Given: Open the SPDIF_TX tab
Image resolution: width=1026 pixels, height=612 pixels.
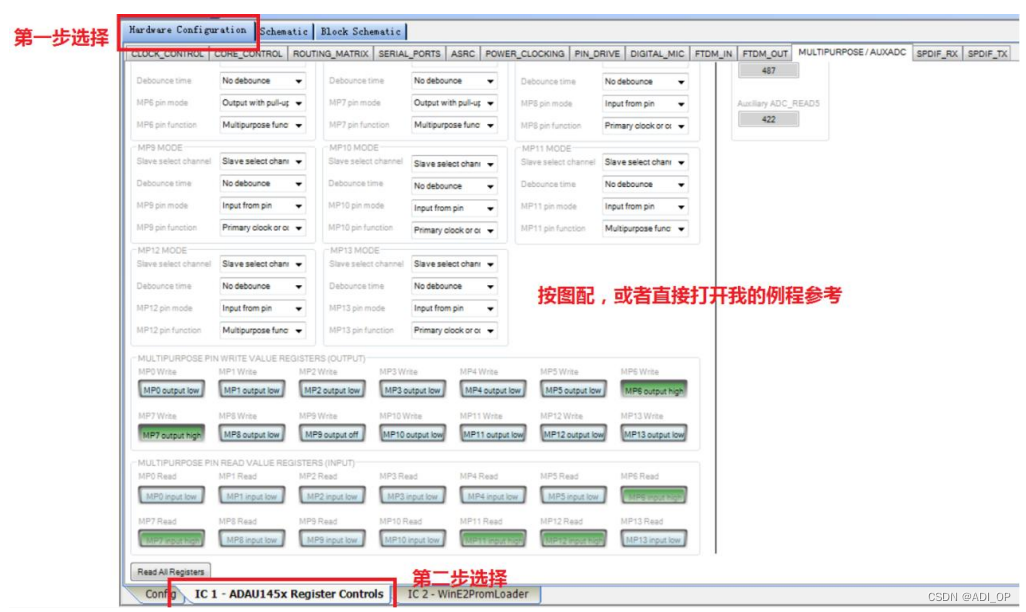Looking at the screenshot, I should tap(987, 54).
